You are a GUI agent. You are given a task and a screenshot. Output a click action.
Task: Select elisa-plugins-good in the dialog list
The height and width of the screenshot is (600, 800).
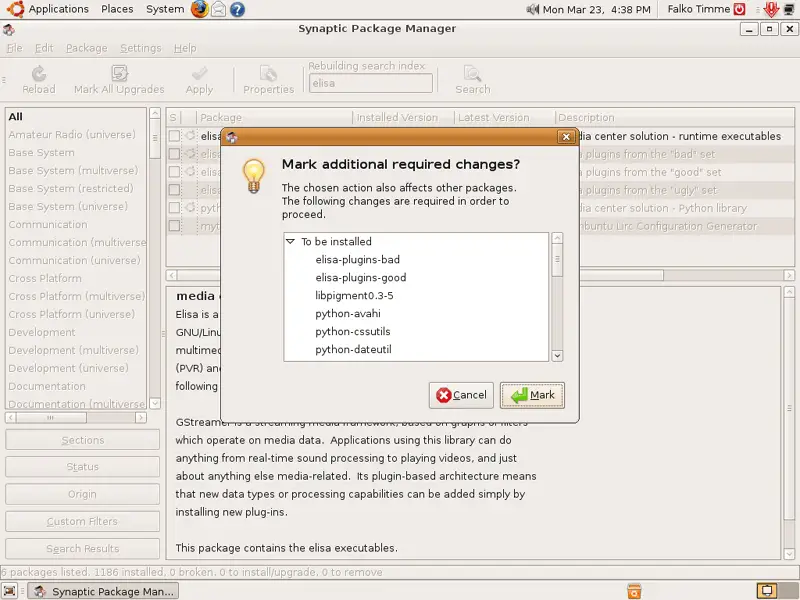361,278
